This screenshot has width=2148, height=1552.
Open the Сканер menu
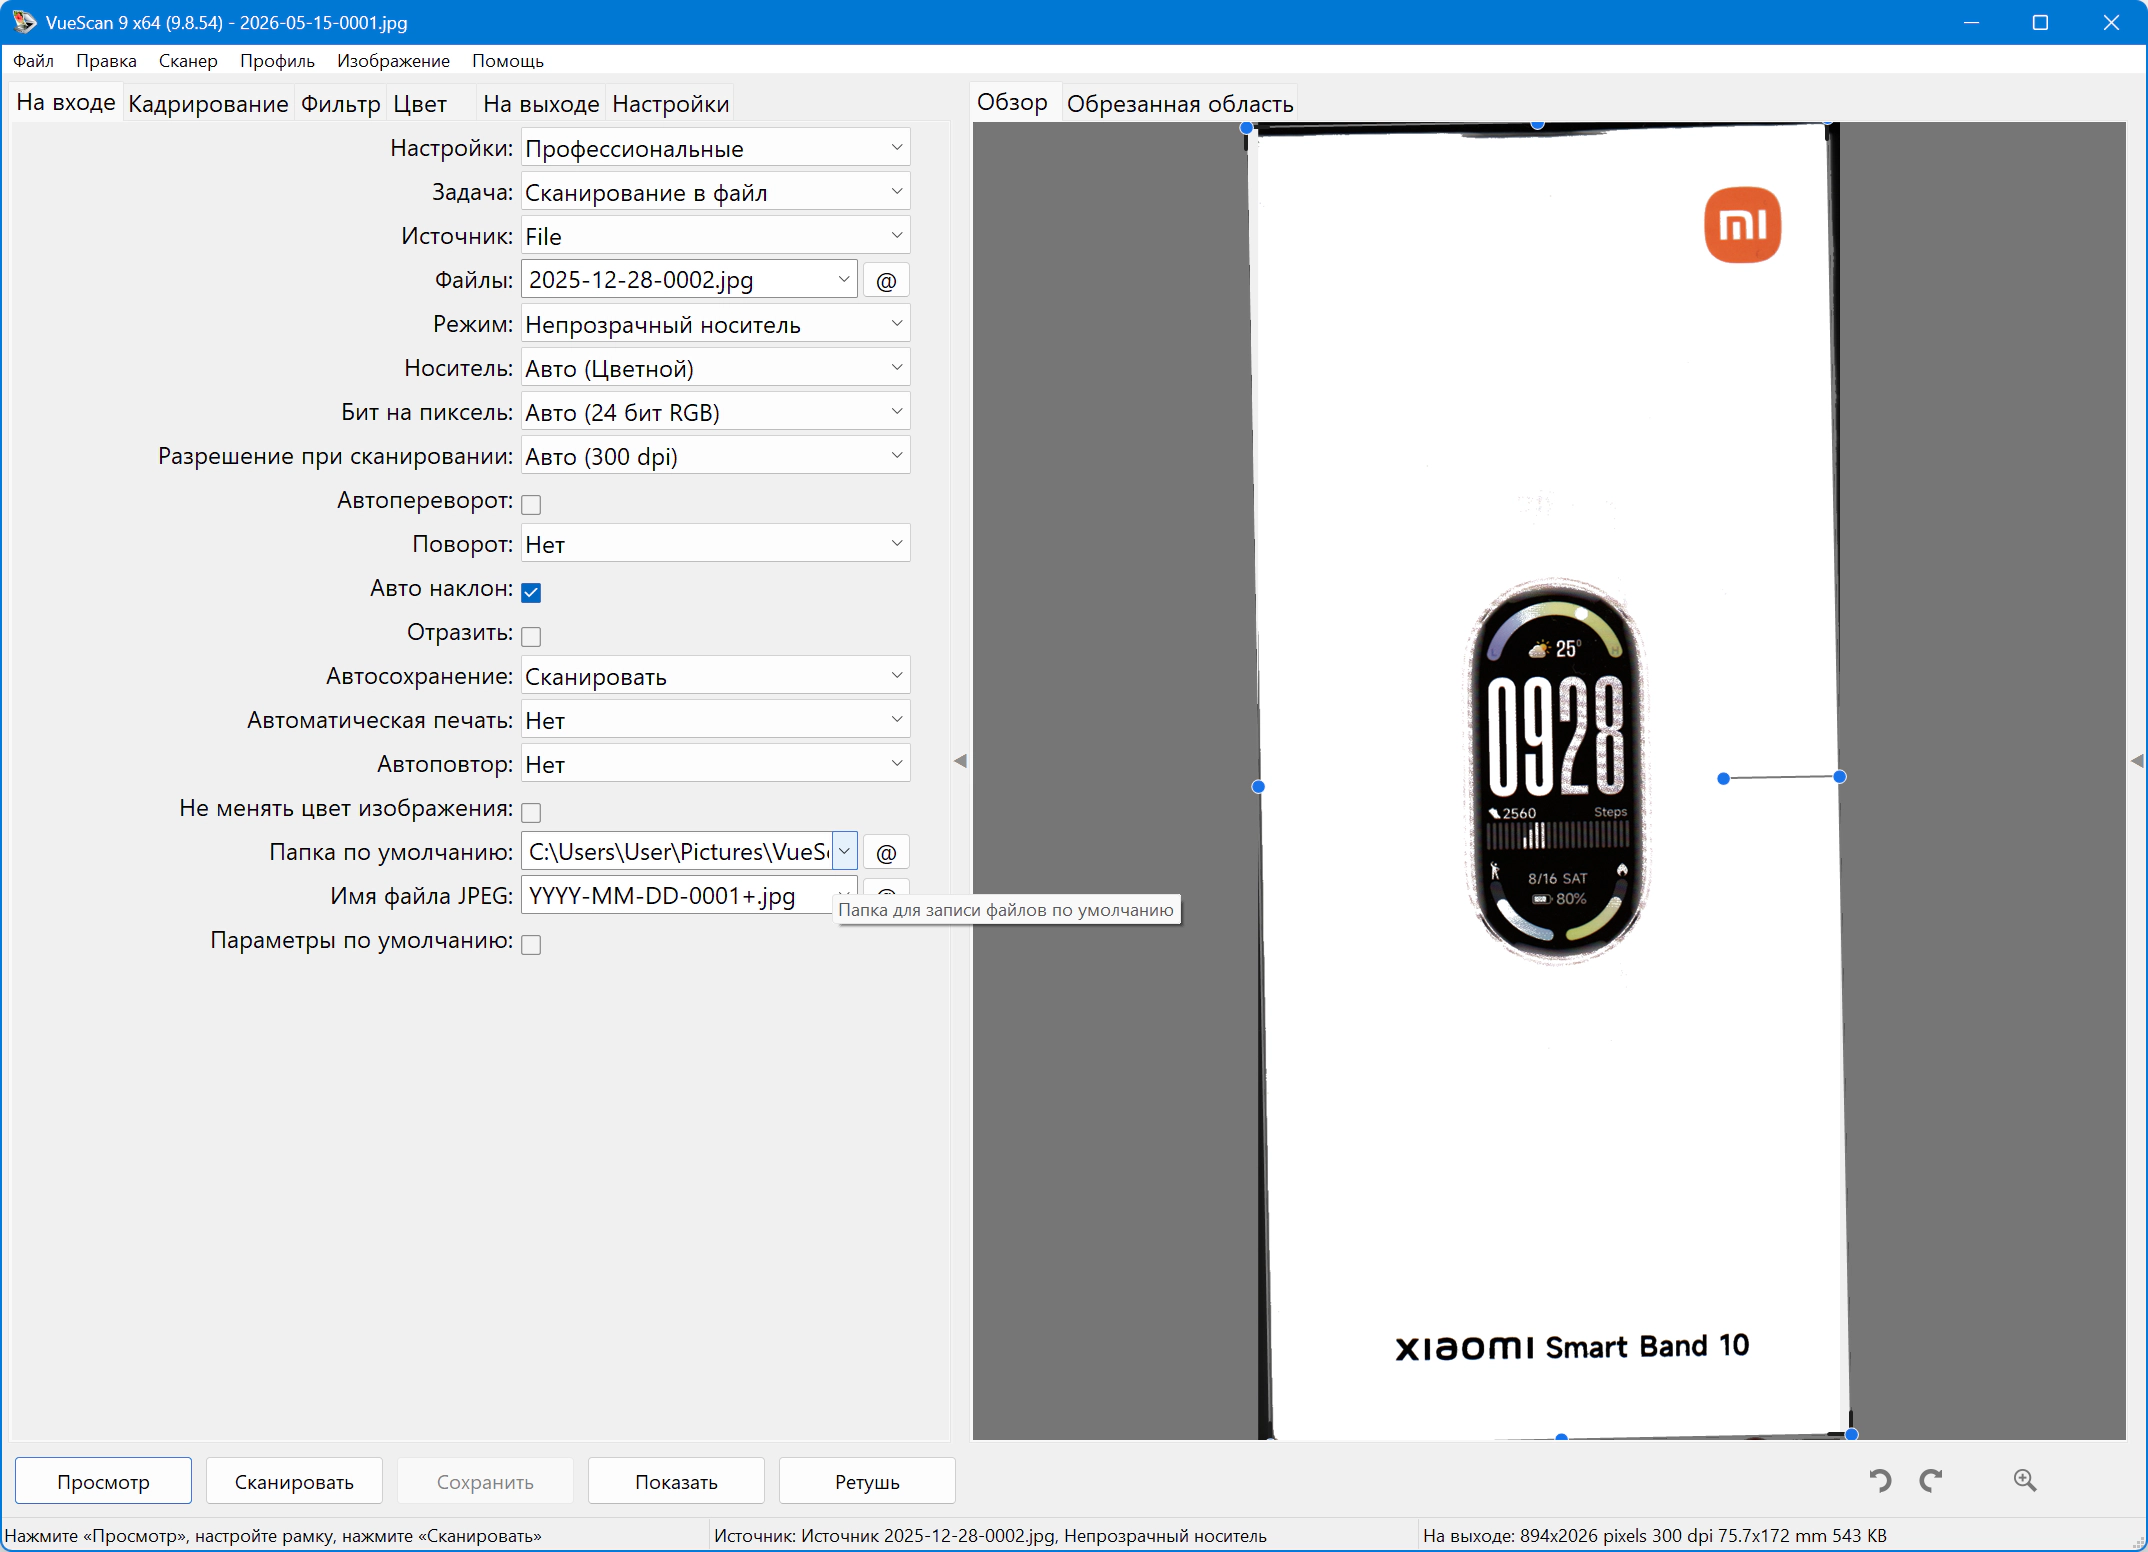[188, 61]
